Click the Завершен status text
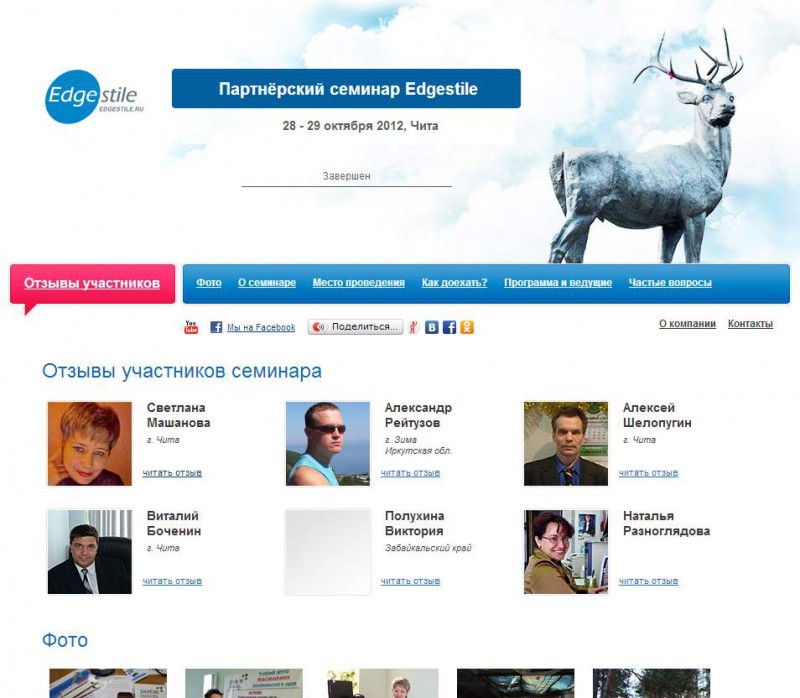This screenshot has height=698, width=800. click(x=346, y=176)
